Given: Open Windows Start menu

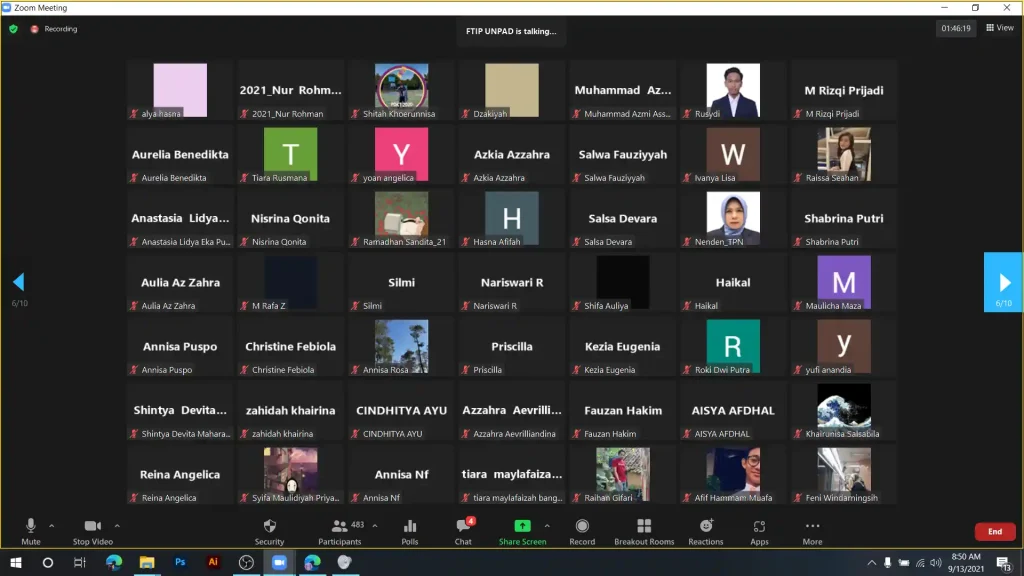Looking at the screenshot, I should point(16,562).
